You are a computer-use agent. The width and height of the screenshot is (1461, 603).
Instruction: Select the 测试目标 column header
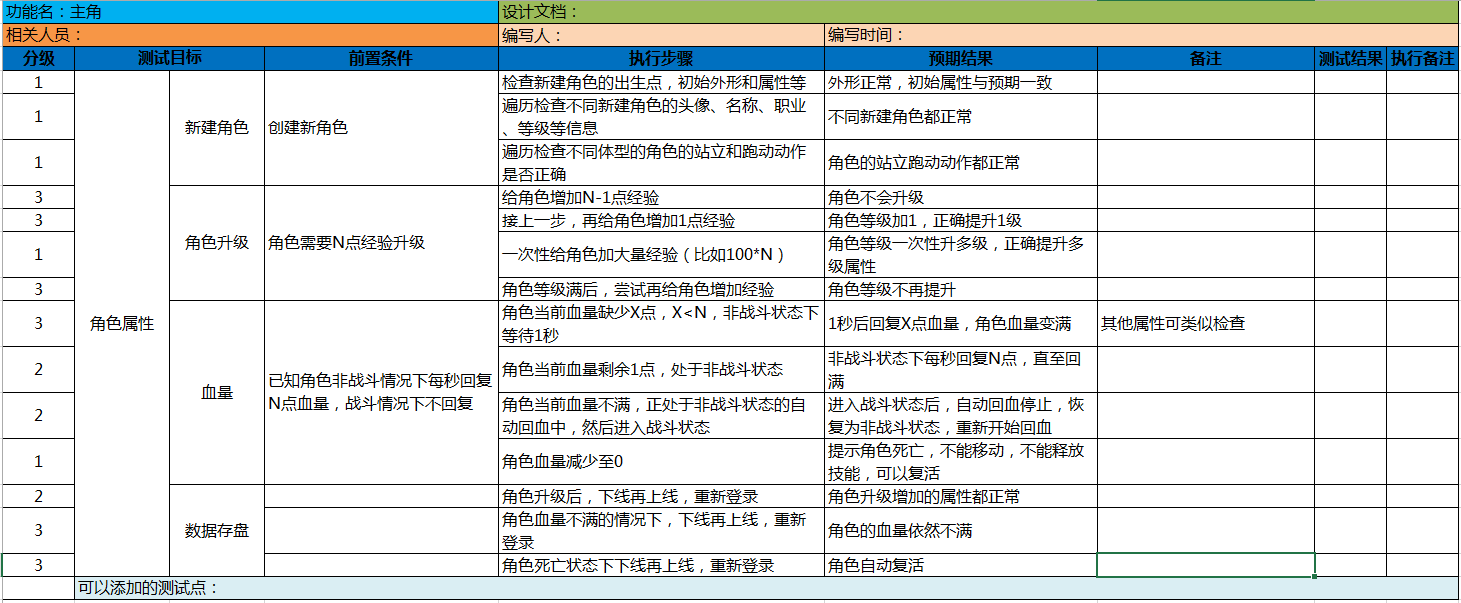click(x=169, y=58)
